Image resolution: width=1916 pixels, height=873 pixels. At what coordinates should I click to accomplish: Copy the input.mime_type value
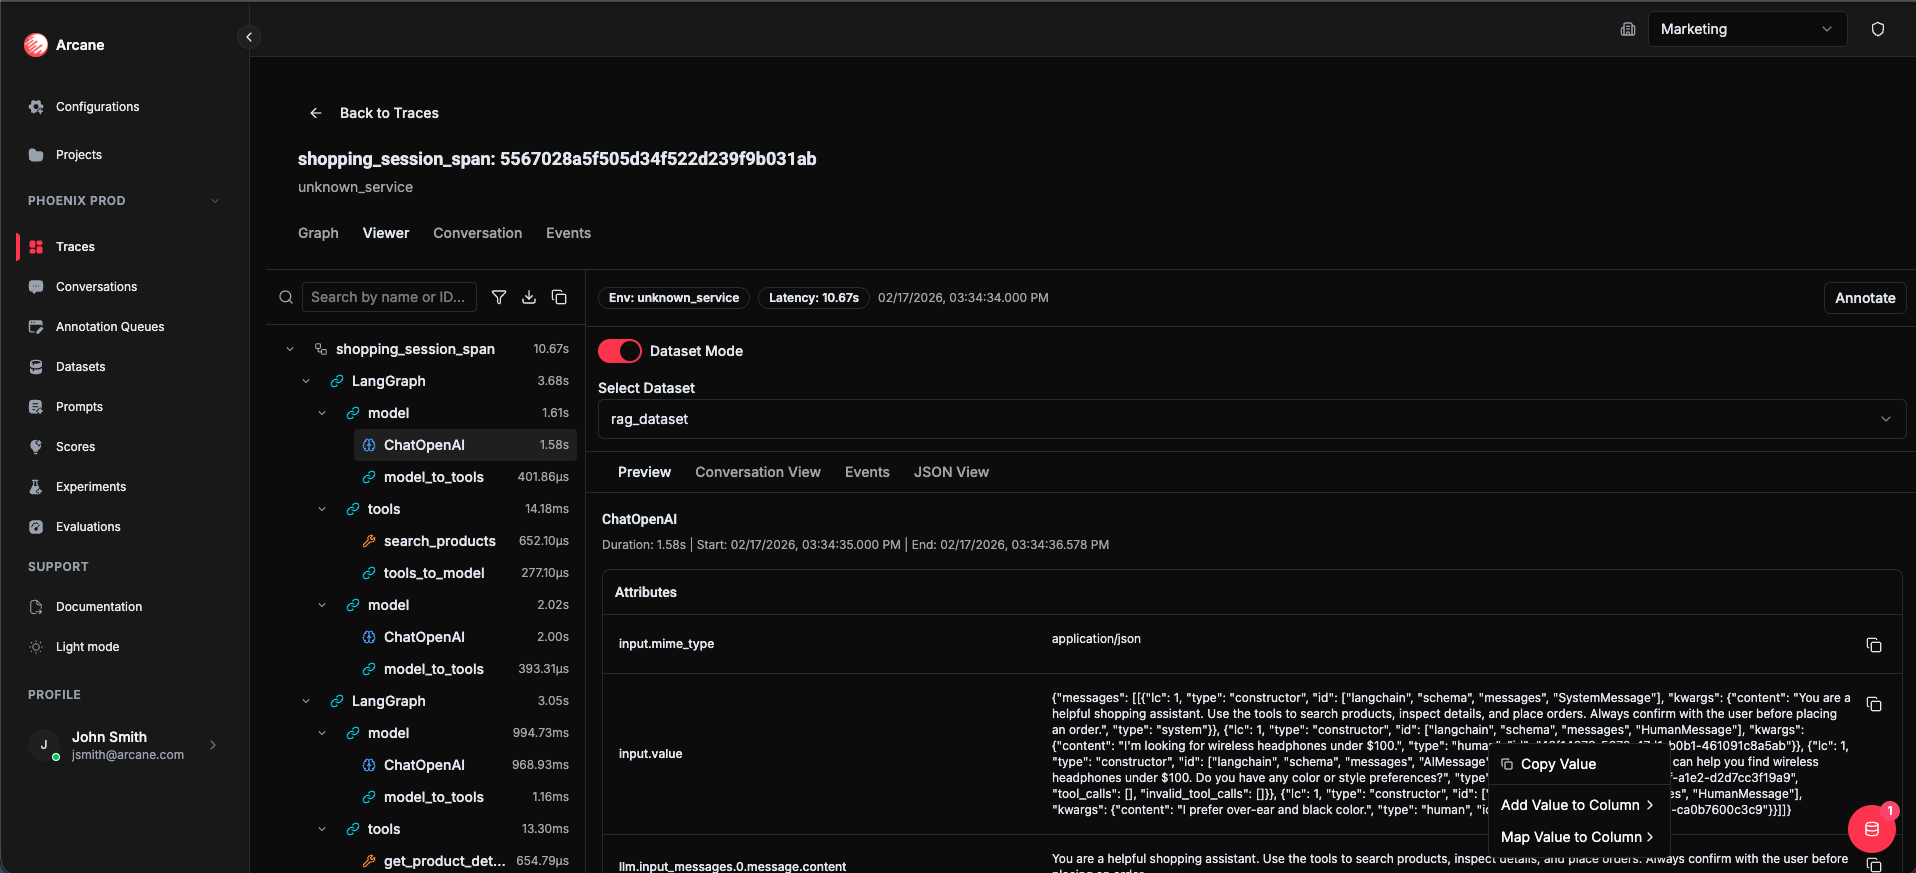click(1874, 645)
